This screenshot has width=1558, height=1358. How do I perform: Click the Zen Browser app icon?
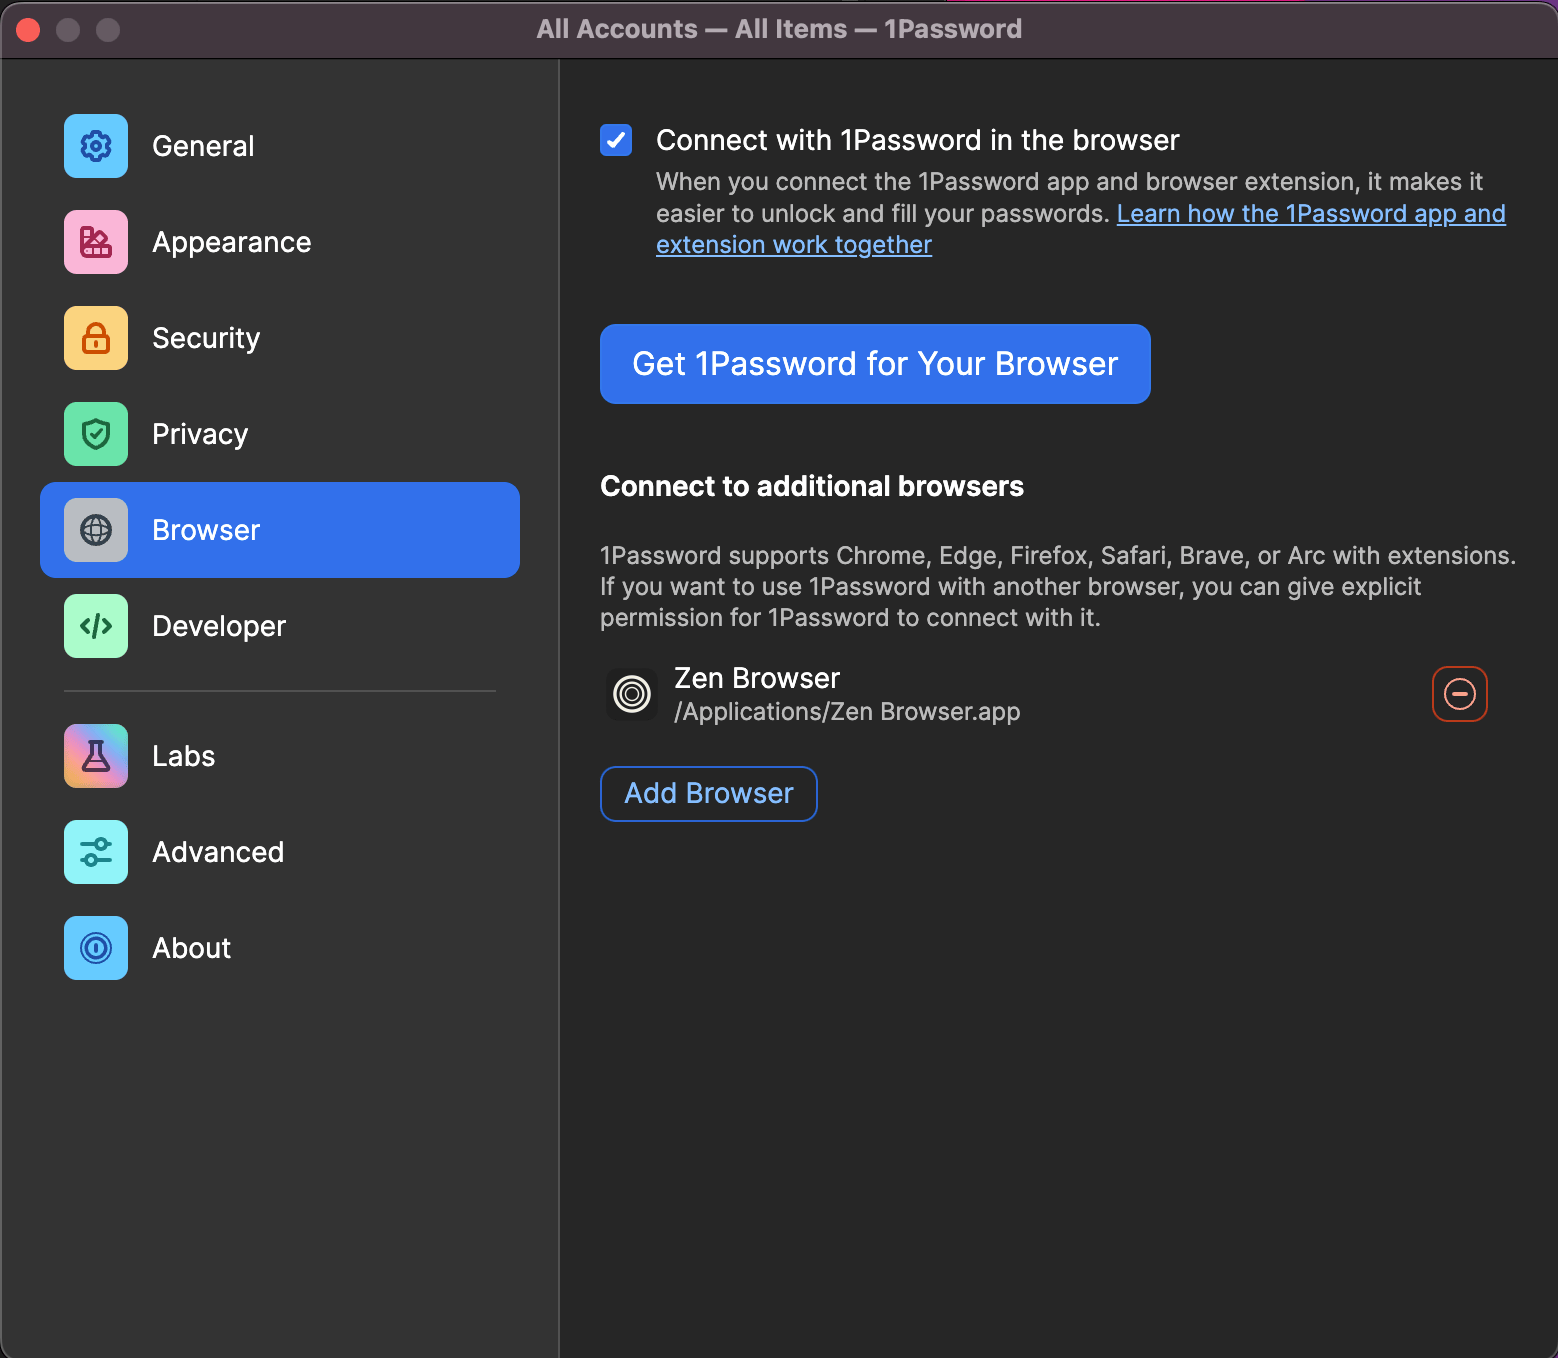(x=632, y=694)
